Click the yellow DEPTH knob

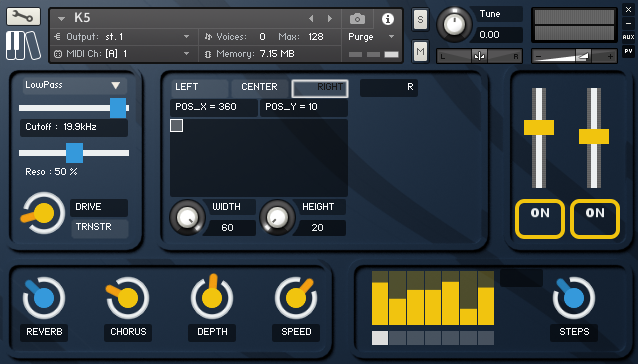point(212,297)
